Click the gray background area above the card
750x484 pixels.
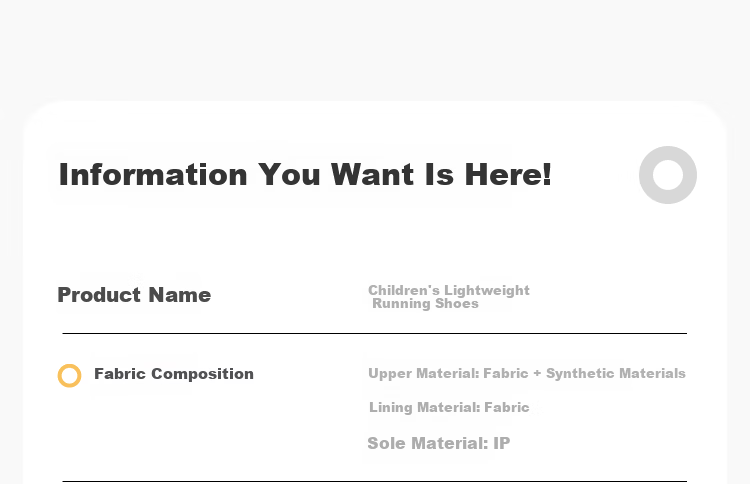pos(375,48)
